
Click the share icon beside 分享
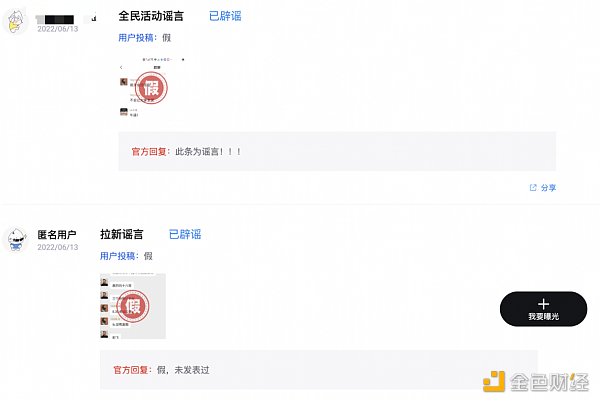click(x=533, y=187)
